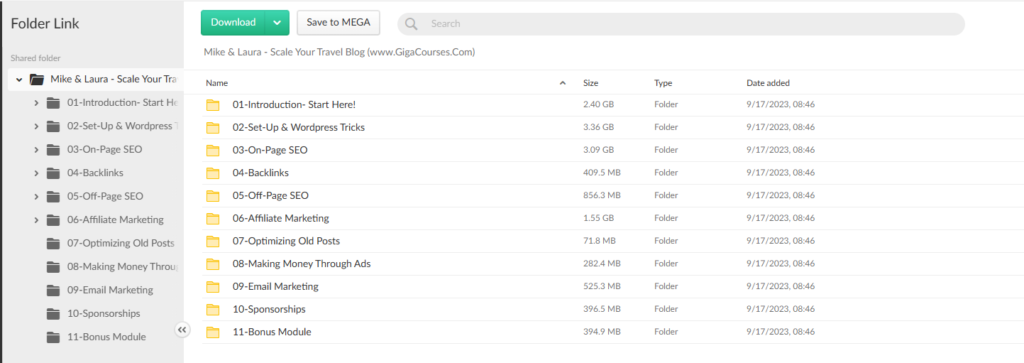Sort files by the Name column
The image size is (1024, 363).
click(217, 83)
